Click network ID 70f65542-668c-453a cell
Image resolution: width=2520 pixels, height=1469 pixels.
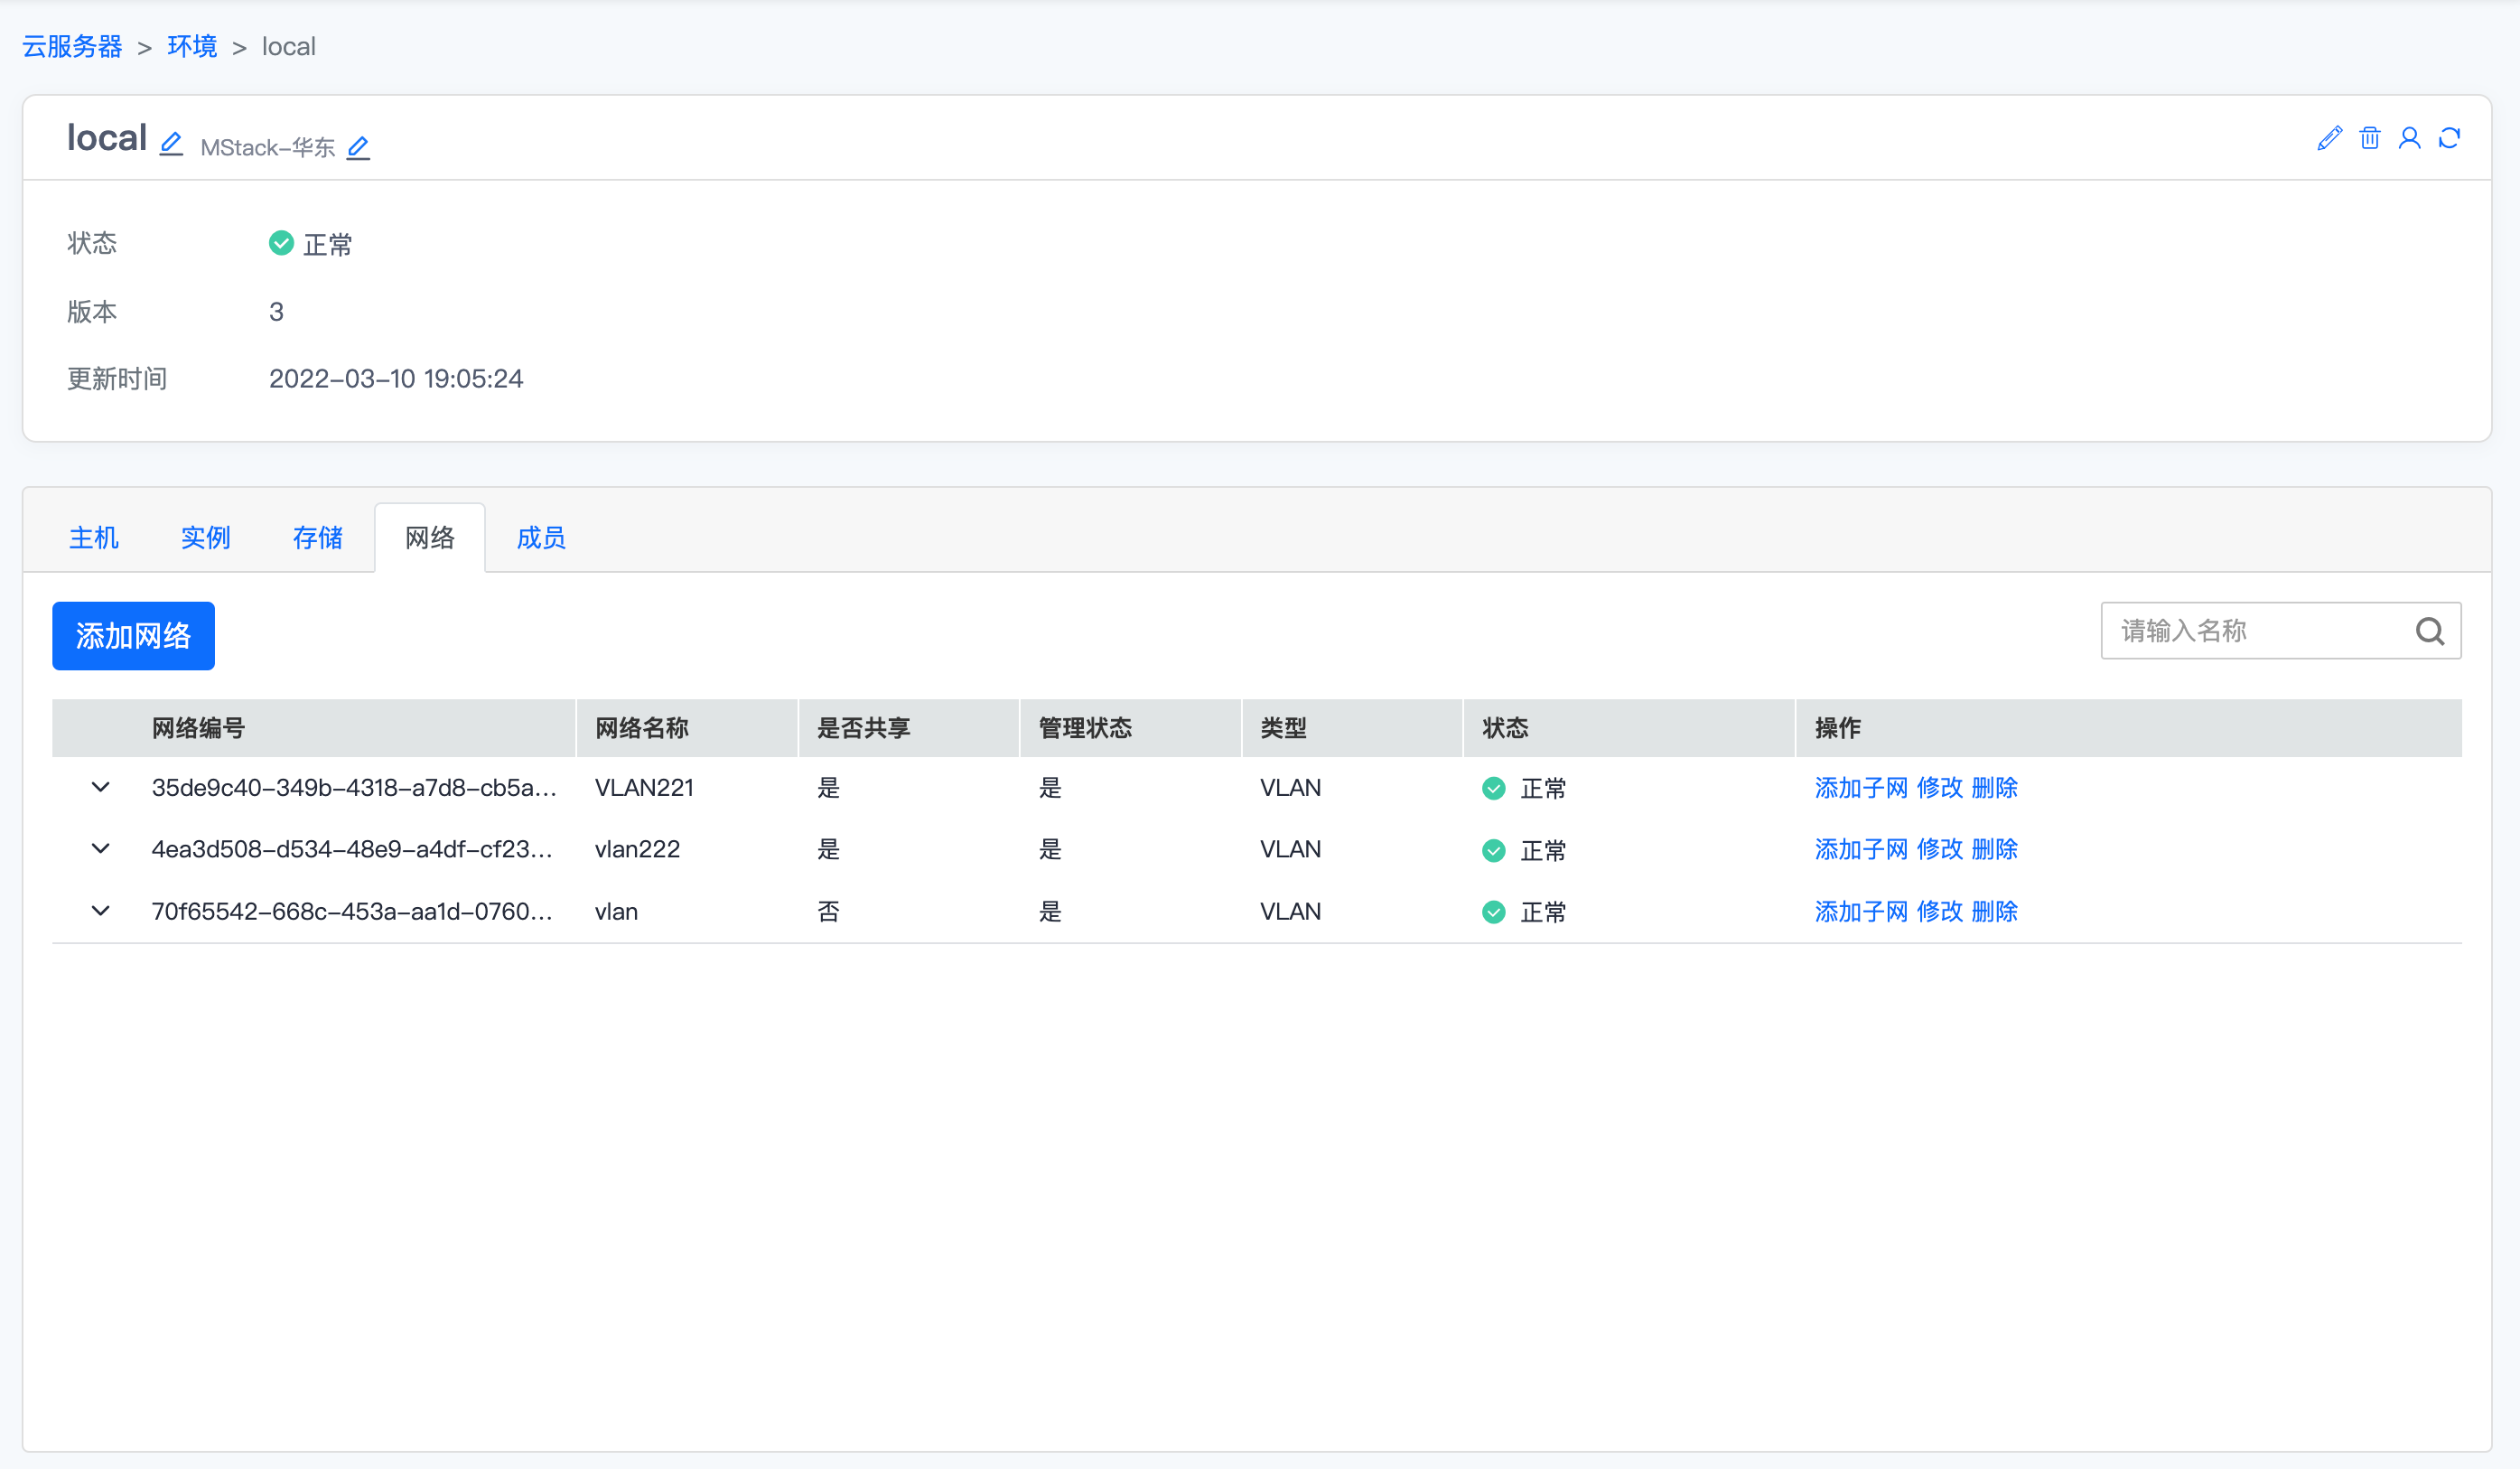tap(352, 911)
